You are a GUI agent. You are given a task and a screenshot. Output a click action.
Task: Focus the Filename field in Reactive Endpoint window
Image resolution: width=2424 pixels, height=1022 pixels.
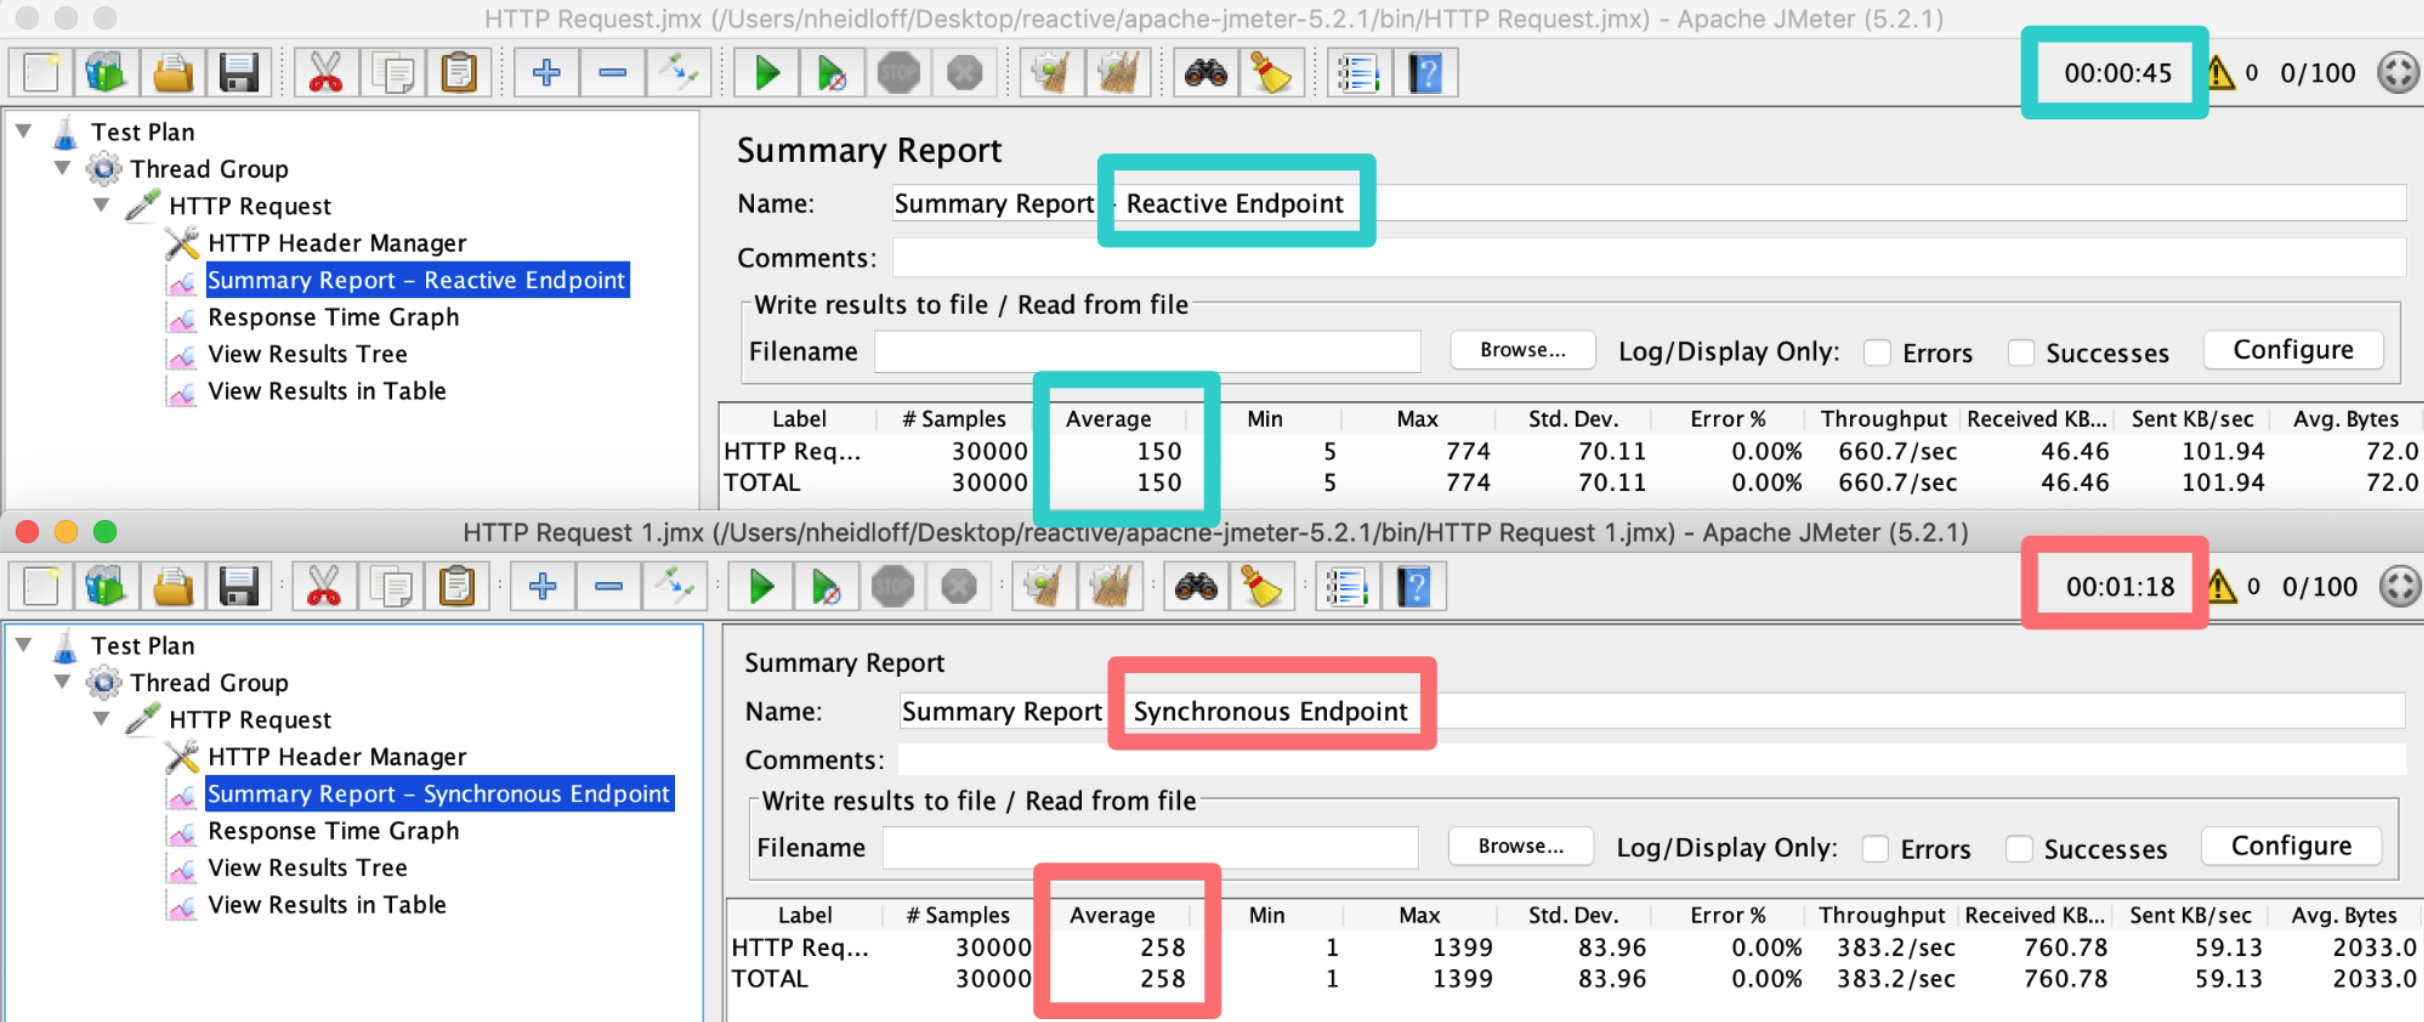(x=1147, y=352)
